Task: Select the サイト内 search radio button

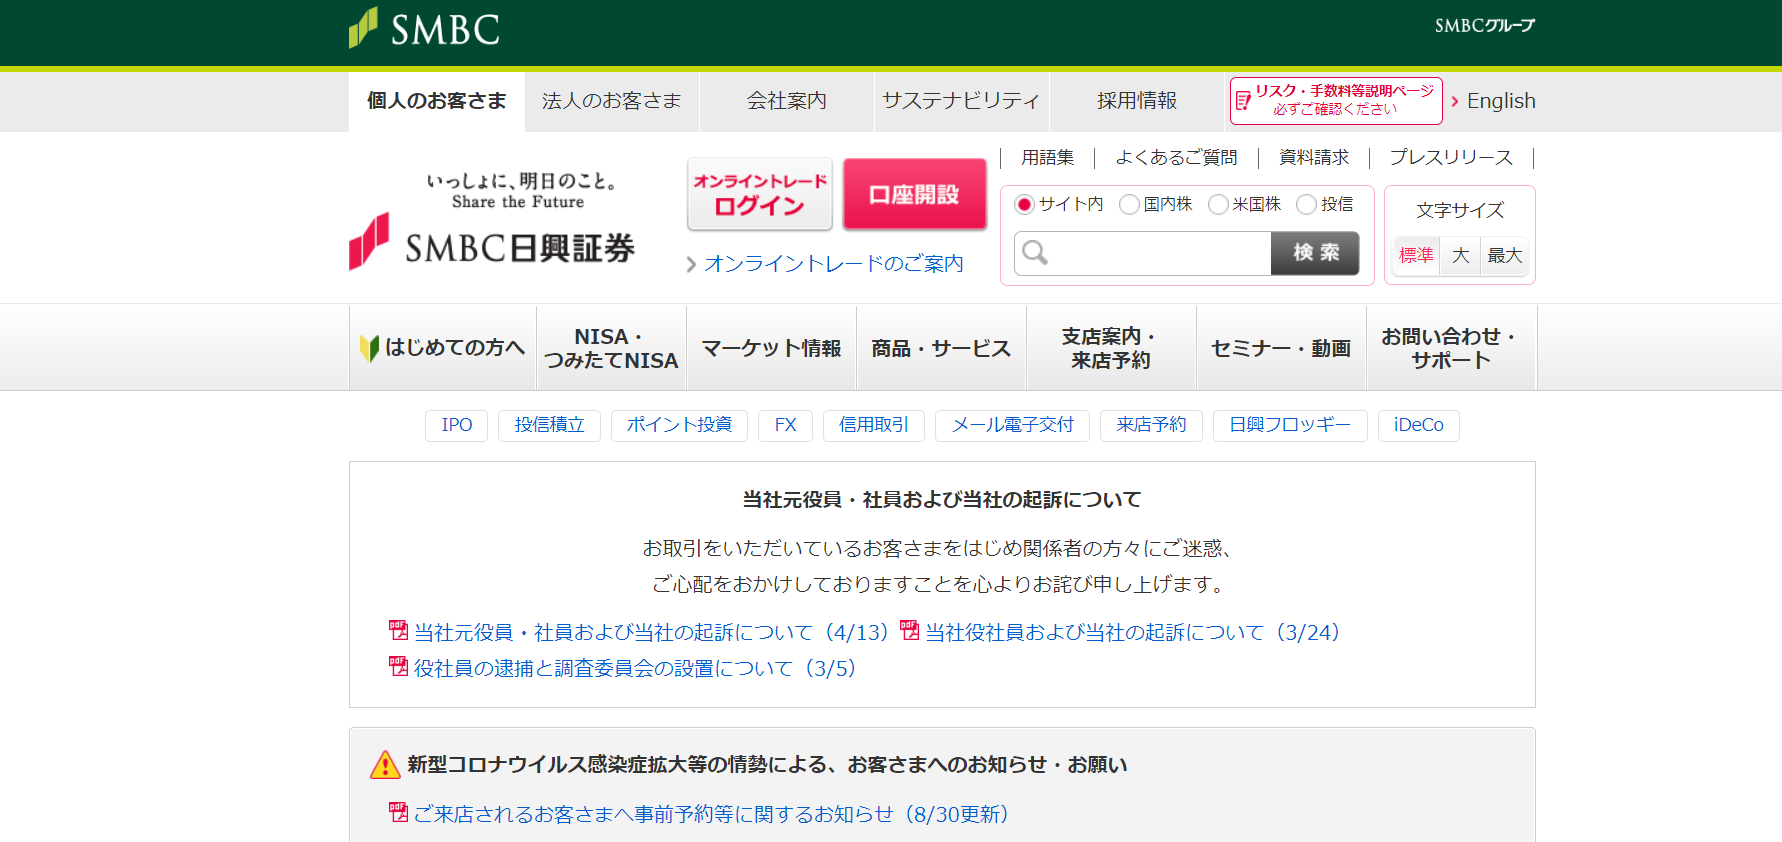Action: point(1024,204)
